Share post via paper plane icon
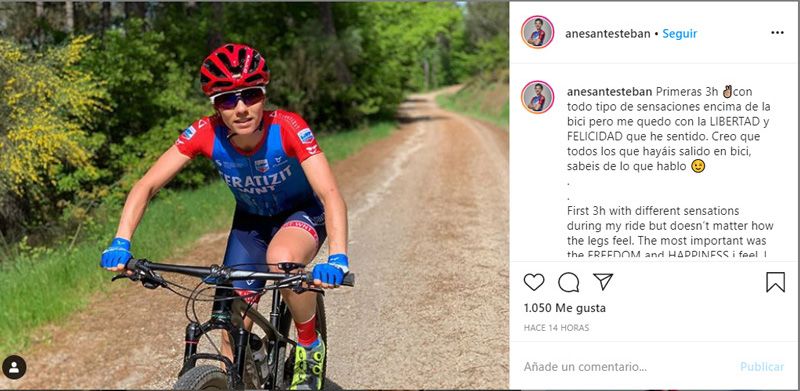The height and width of the screenshot is (391, 800). click(x=603, y=281)
